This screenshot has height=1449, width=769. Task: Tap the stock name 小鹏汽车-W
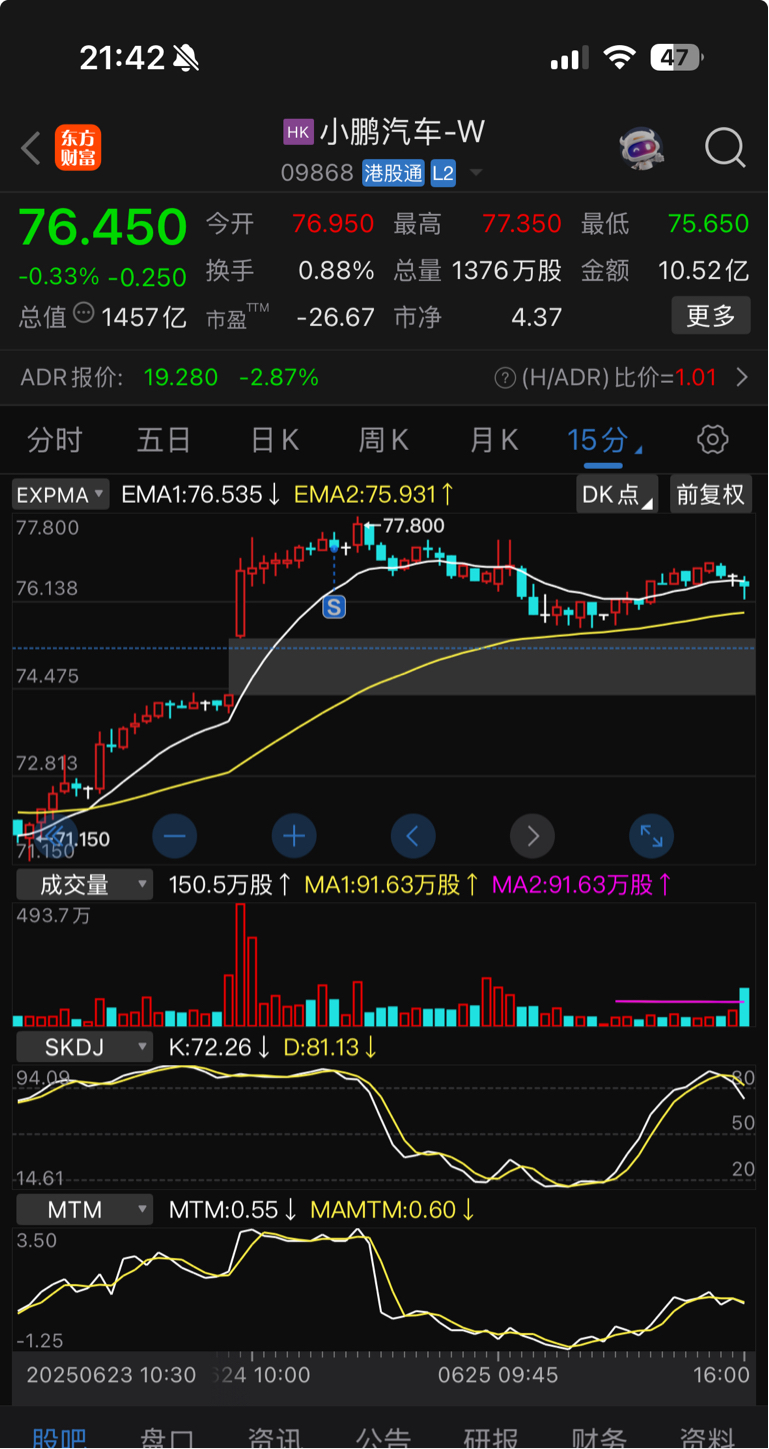[x=402, y=132]
